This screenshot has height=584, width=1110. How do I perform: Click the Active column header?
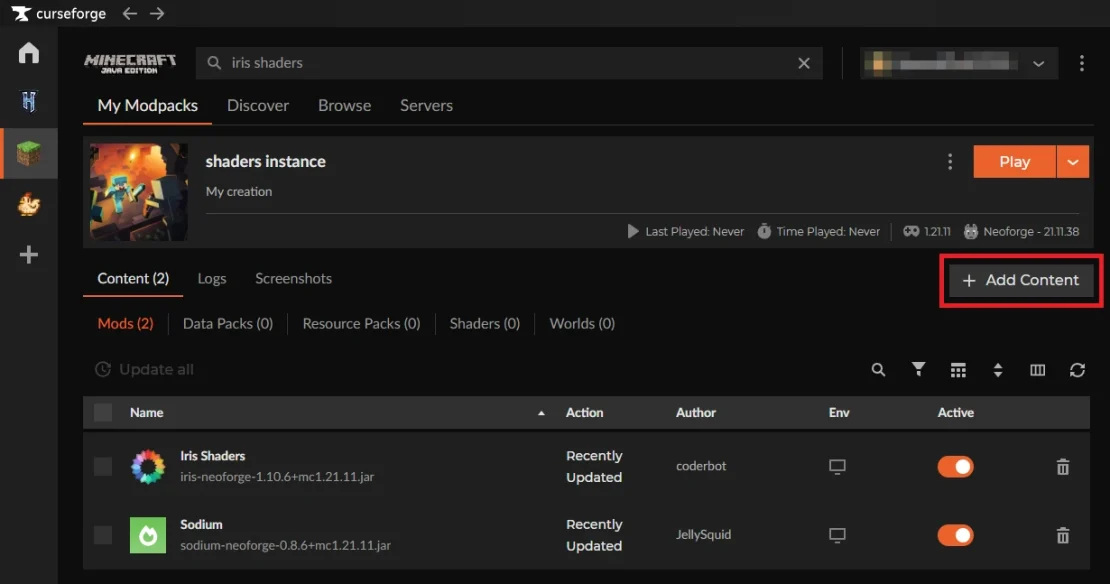[x=956, y=413]
